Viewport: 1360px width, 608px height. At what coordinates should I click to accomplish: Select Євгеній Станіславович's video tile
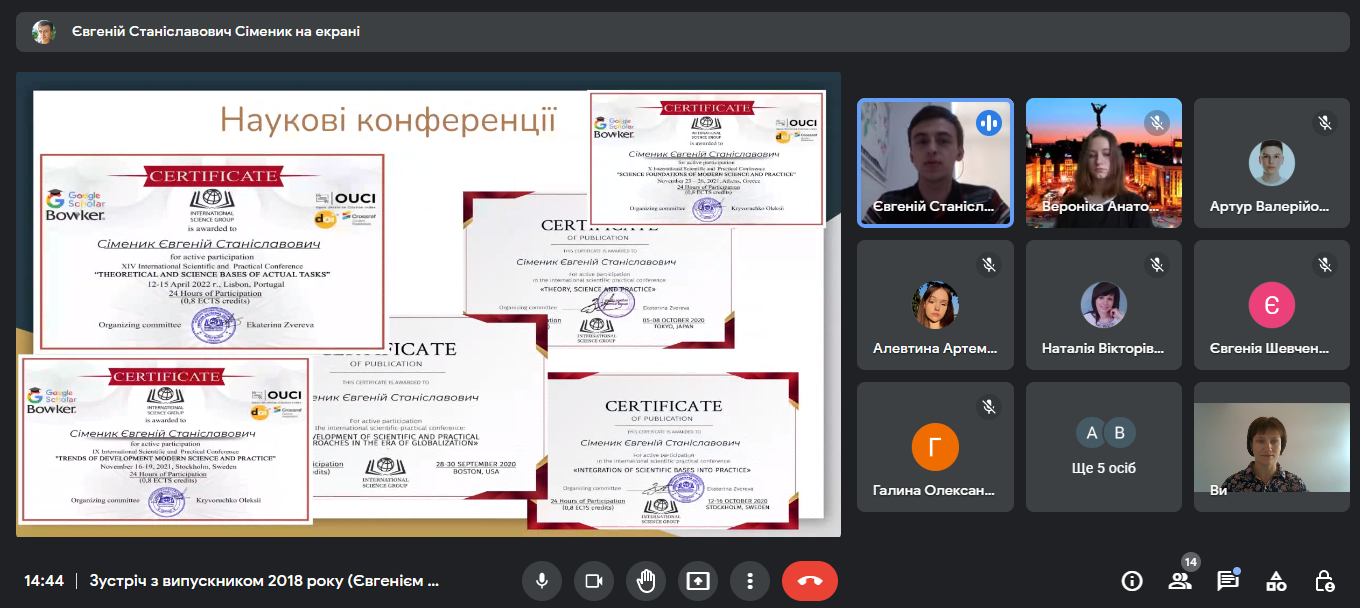936,163
